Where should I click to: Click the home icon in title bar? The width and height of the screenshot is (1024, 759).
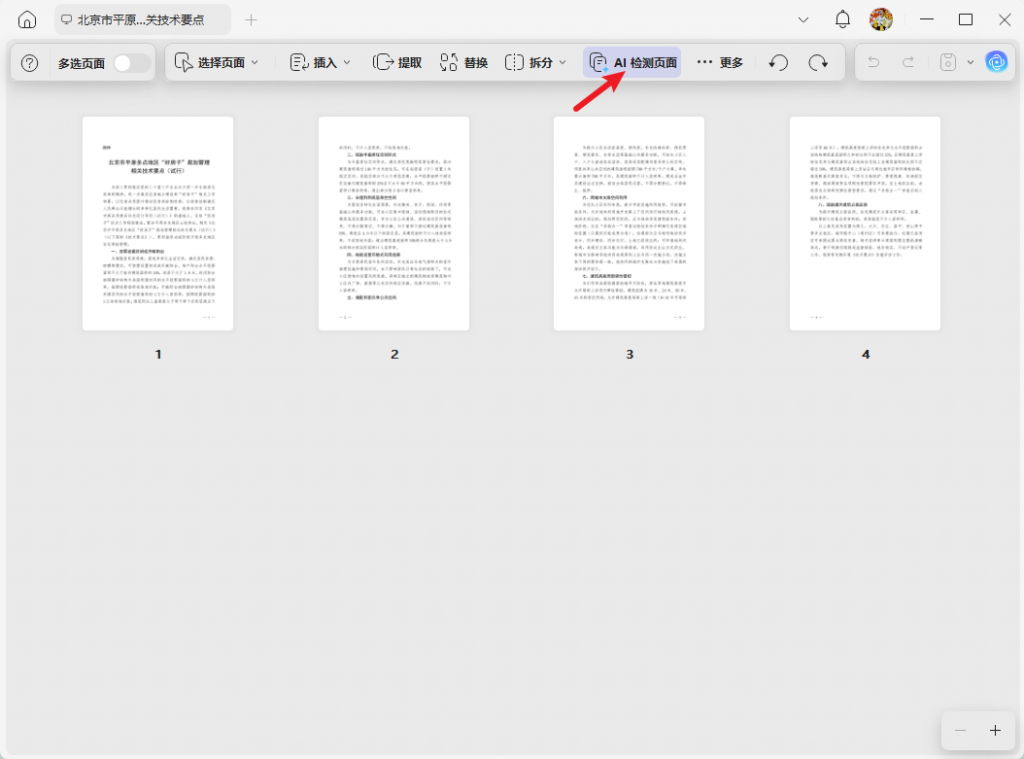point(27,20)
